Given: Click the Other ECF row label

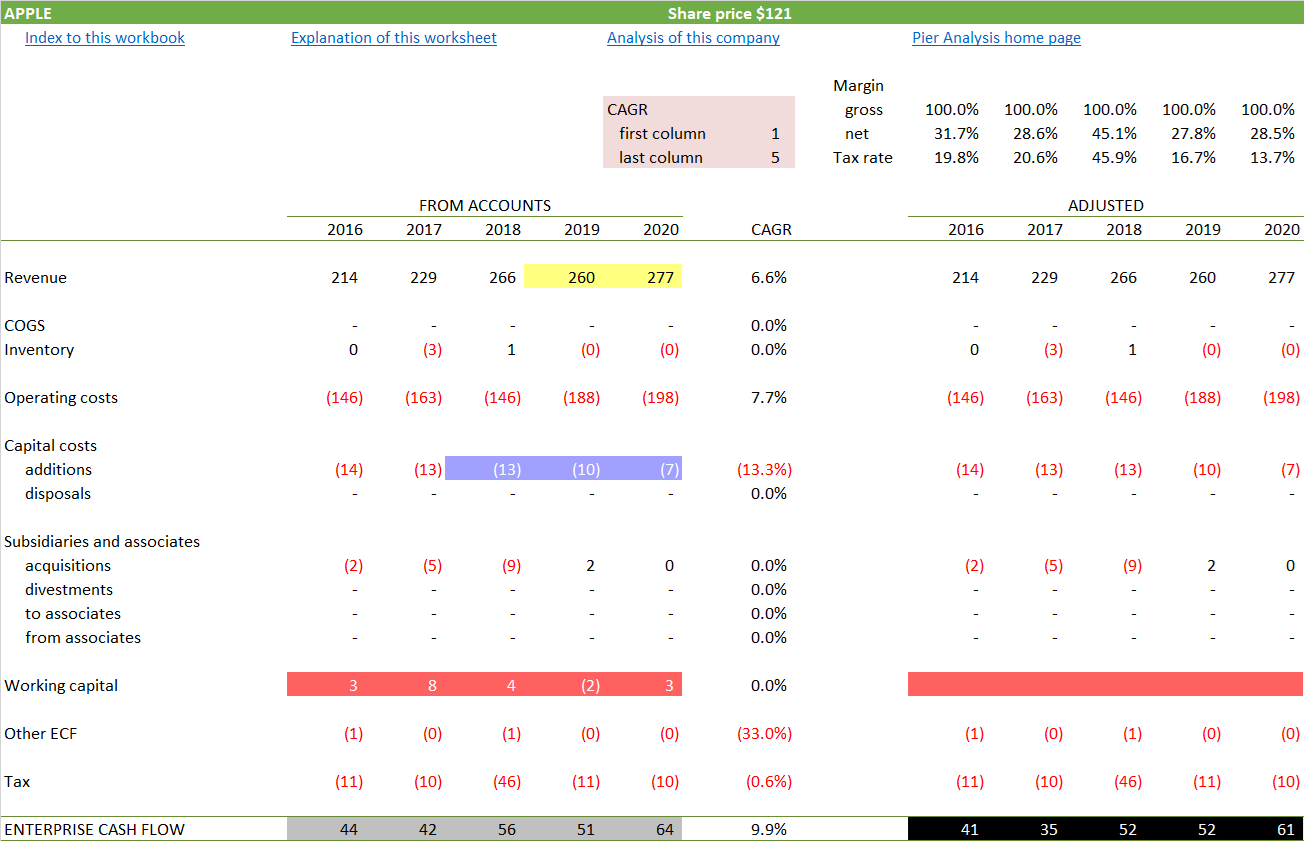Looking at the screenshot, I should point(41,734).
